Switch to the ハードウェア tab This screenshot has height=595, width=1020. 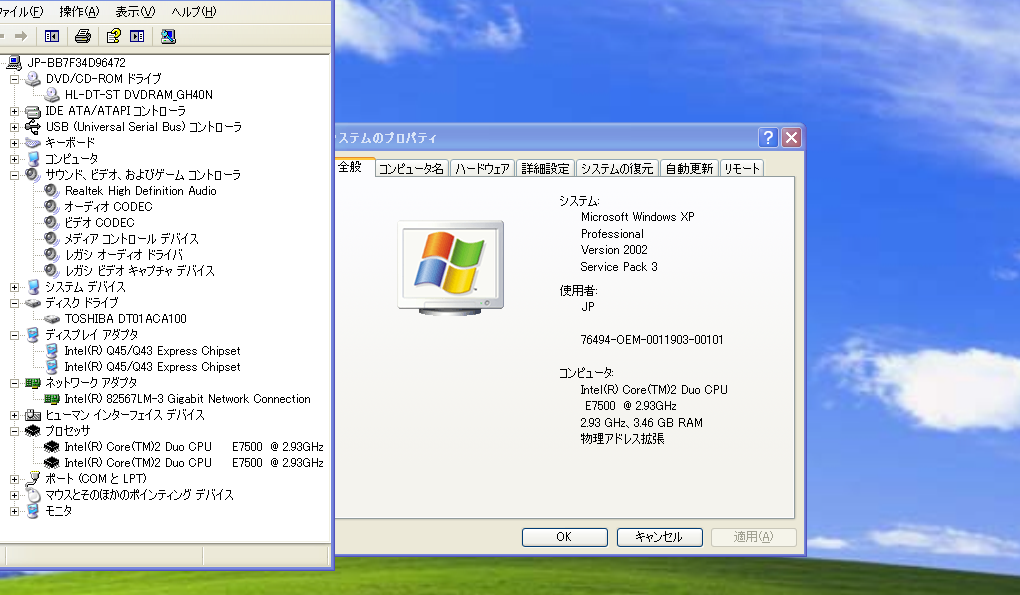click(482, 168)
